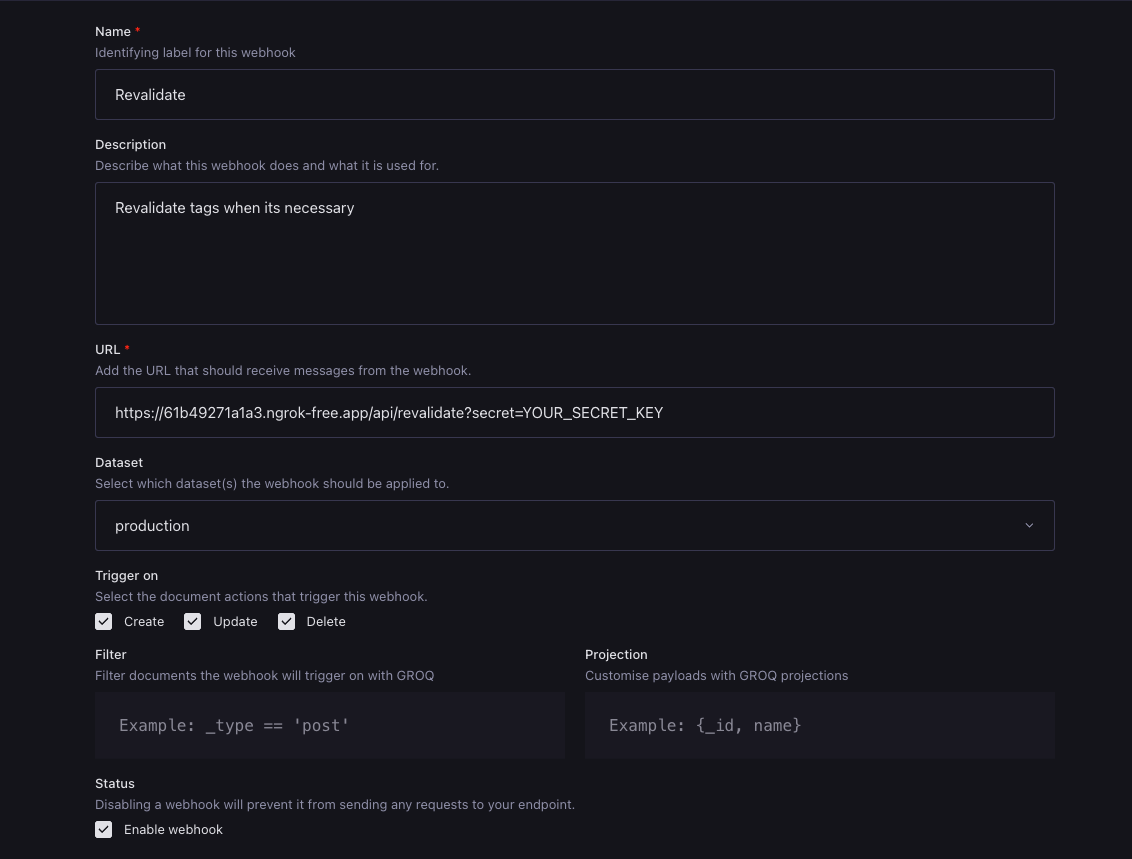Uncheck the Delete trigger checkbox
Image resolution: width=1132 pixels, height=859 pixels.
(286, 621)
